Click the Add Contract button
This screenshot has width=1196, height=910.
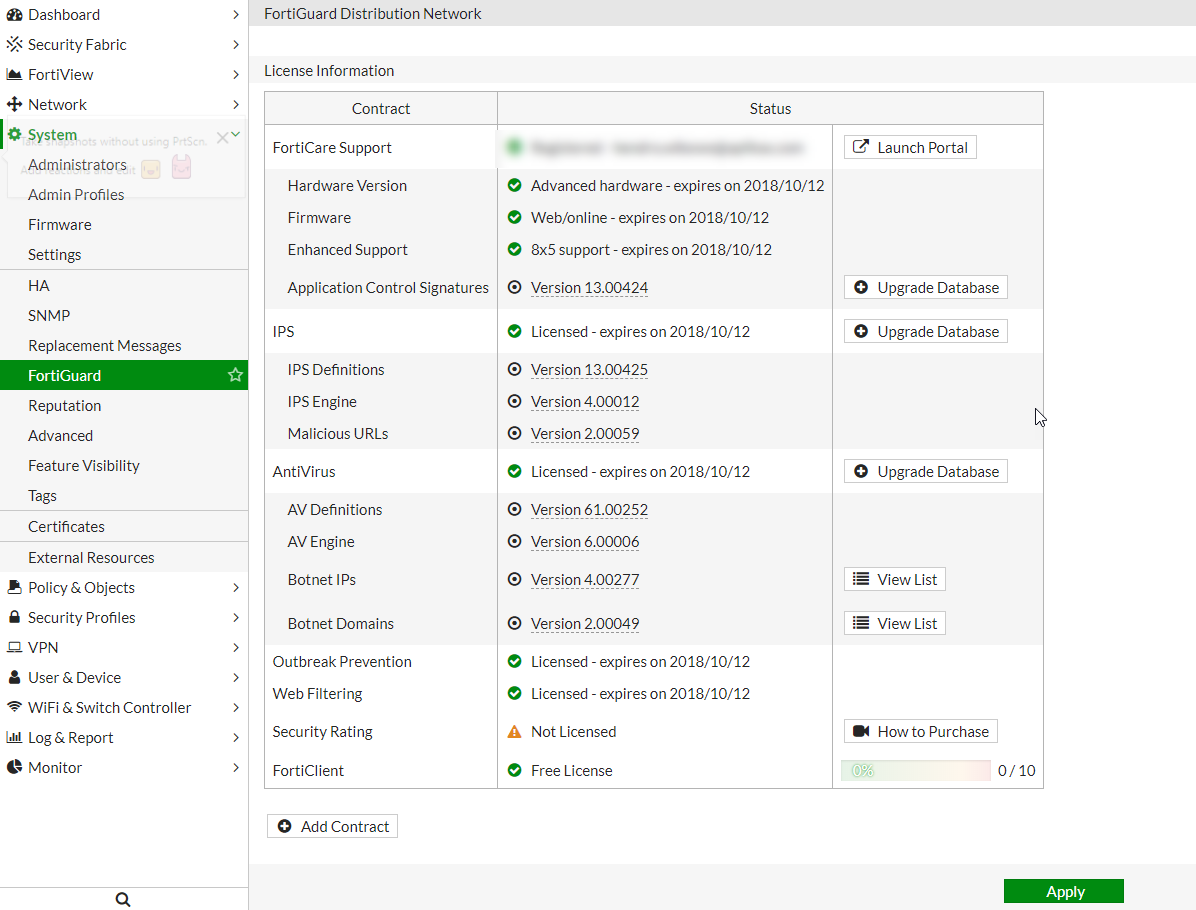tap(333, 826)
